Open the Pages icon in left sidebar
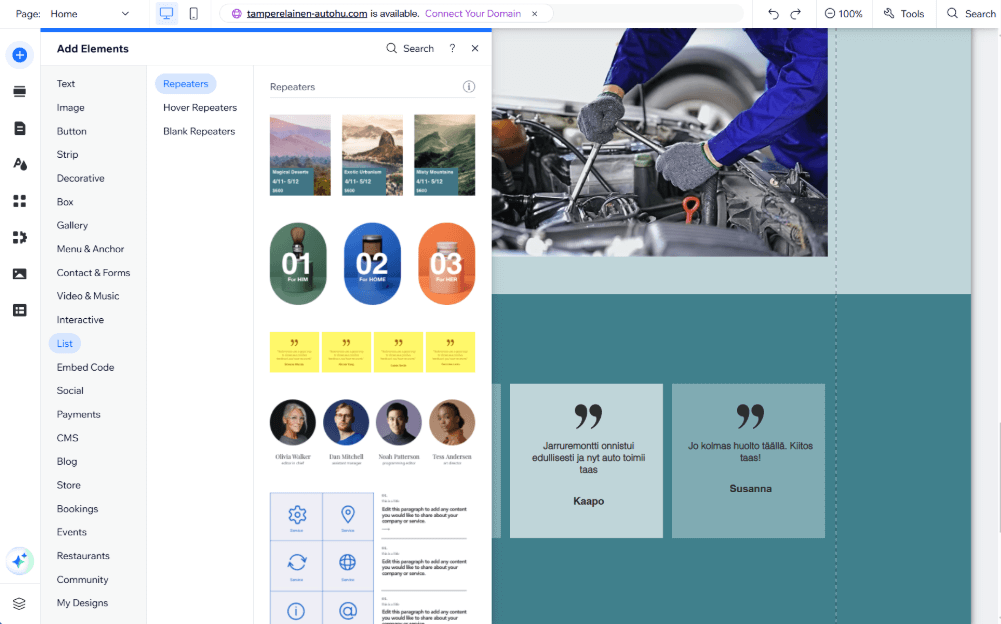The image size is (1001, 624). pyautogui.click(x=19, y=128)
